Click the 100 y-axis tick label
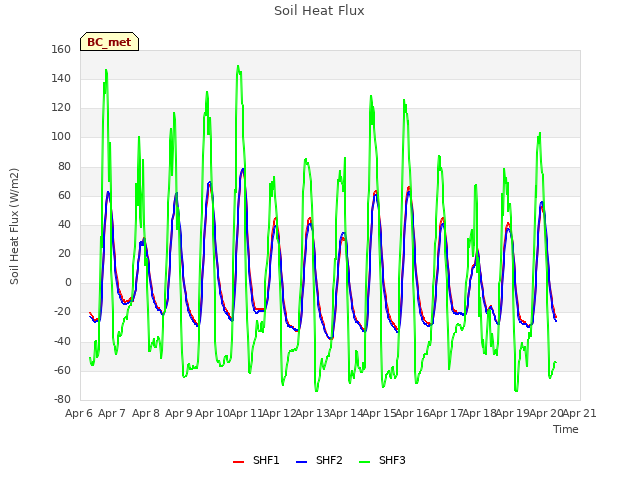The image size is (640, 480). [x=61, y=137]
